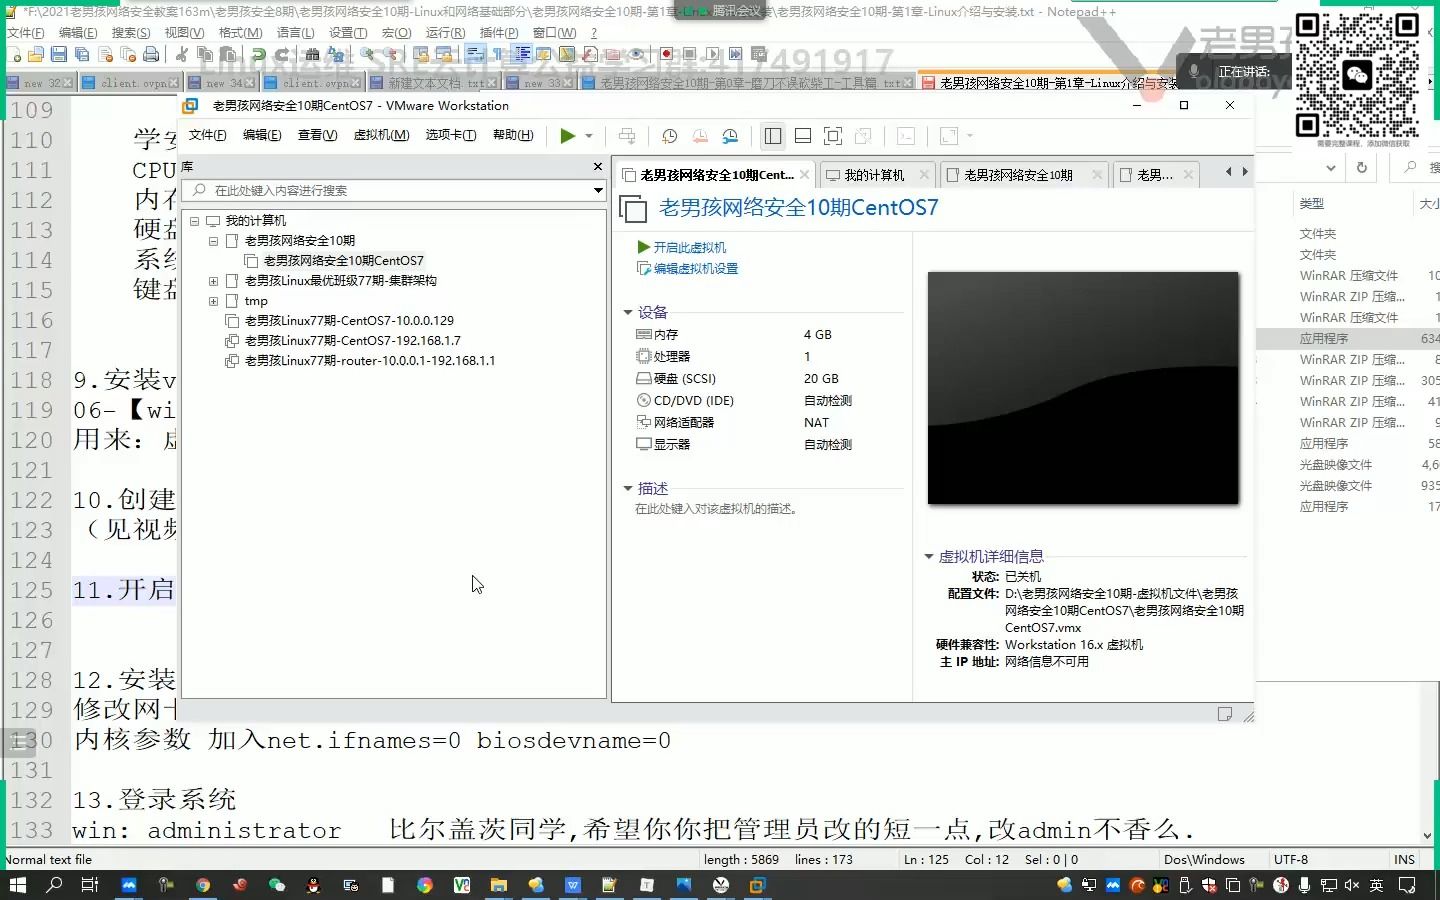Image resolution: width=1440 pixels, height=900 pixels.
Task: Click 编辑虚拟机设置 link
Action: click(688, 268)
